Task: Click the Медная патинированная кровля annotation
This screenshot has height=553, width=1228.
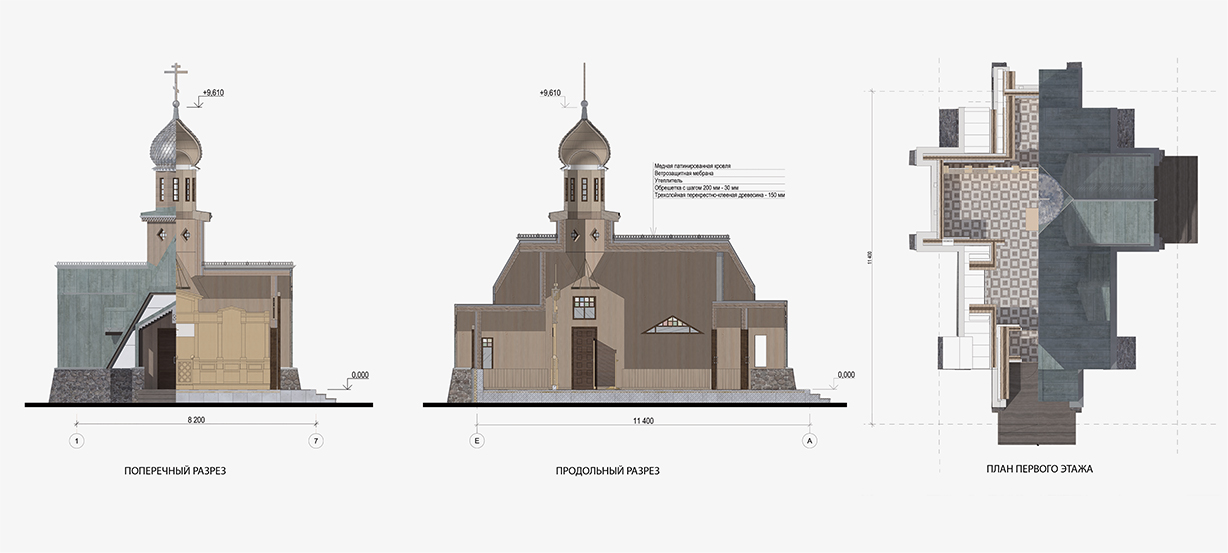Action: pyautogui.click(x=692, y=165)
